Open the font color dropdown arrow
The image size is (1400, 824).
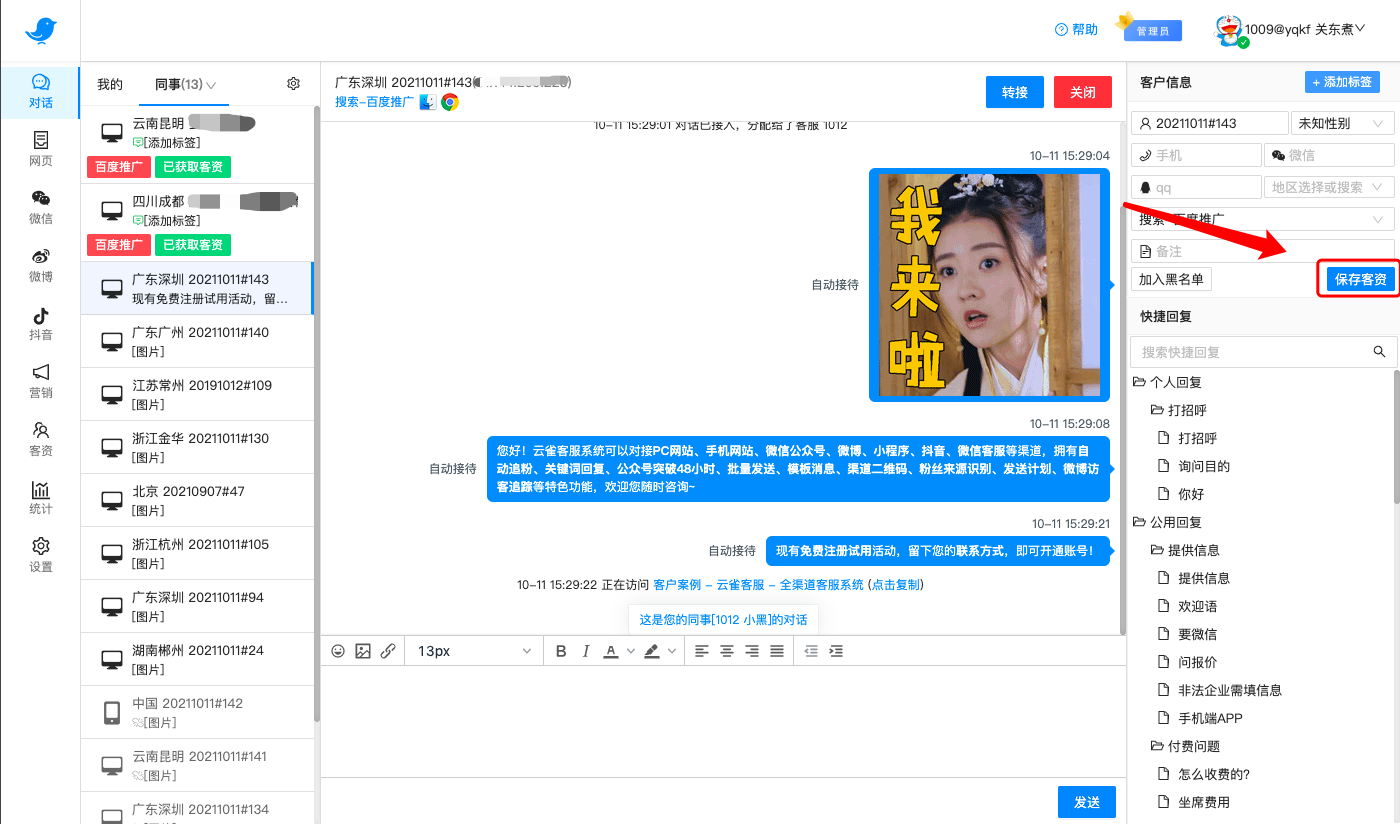tap(631, 651)
